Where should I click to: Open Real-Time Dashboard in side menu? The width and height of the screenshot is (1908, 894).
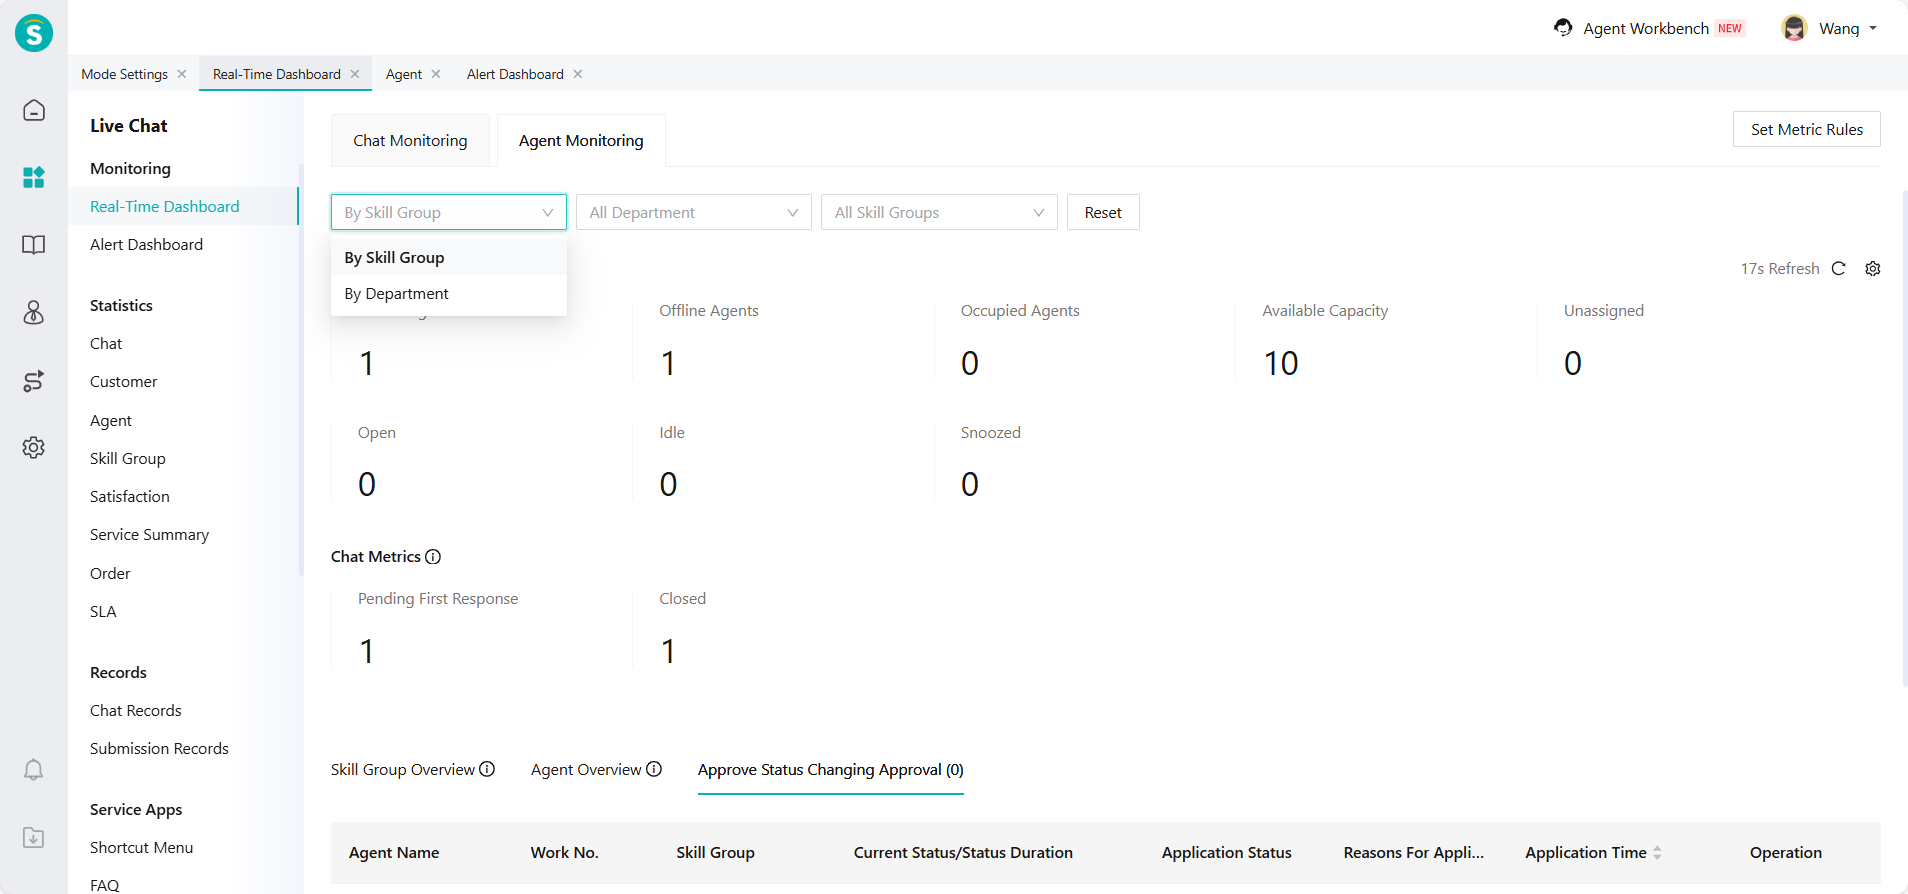(x=165, y=206)
